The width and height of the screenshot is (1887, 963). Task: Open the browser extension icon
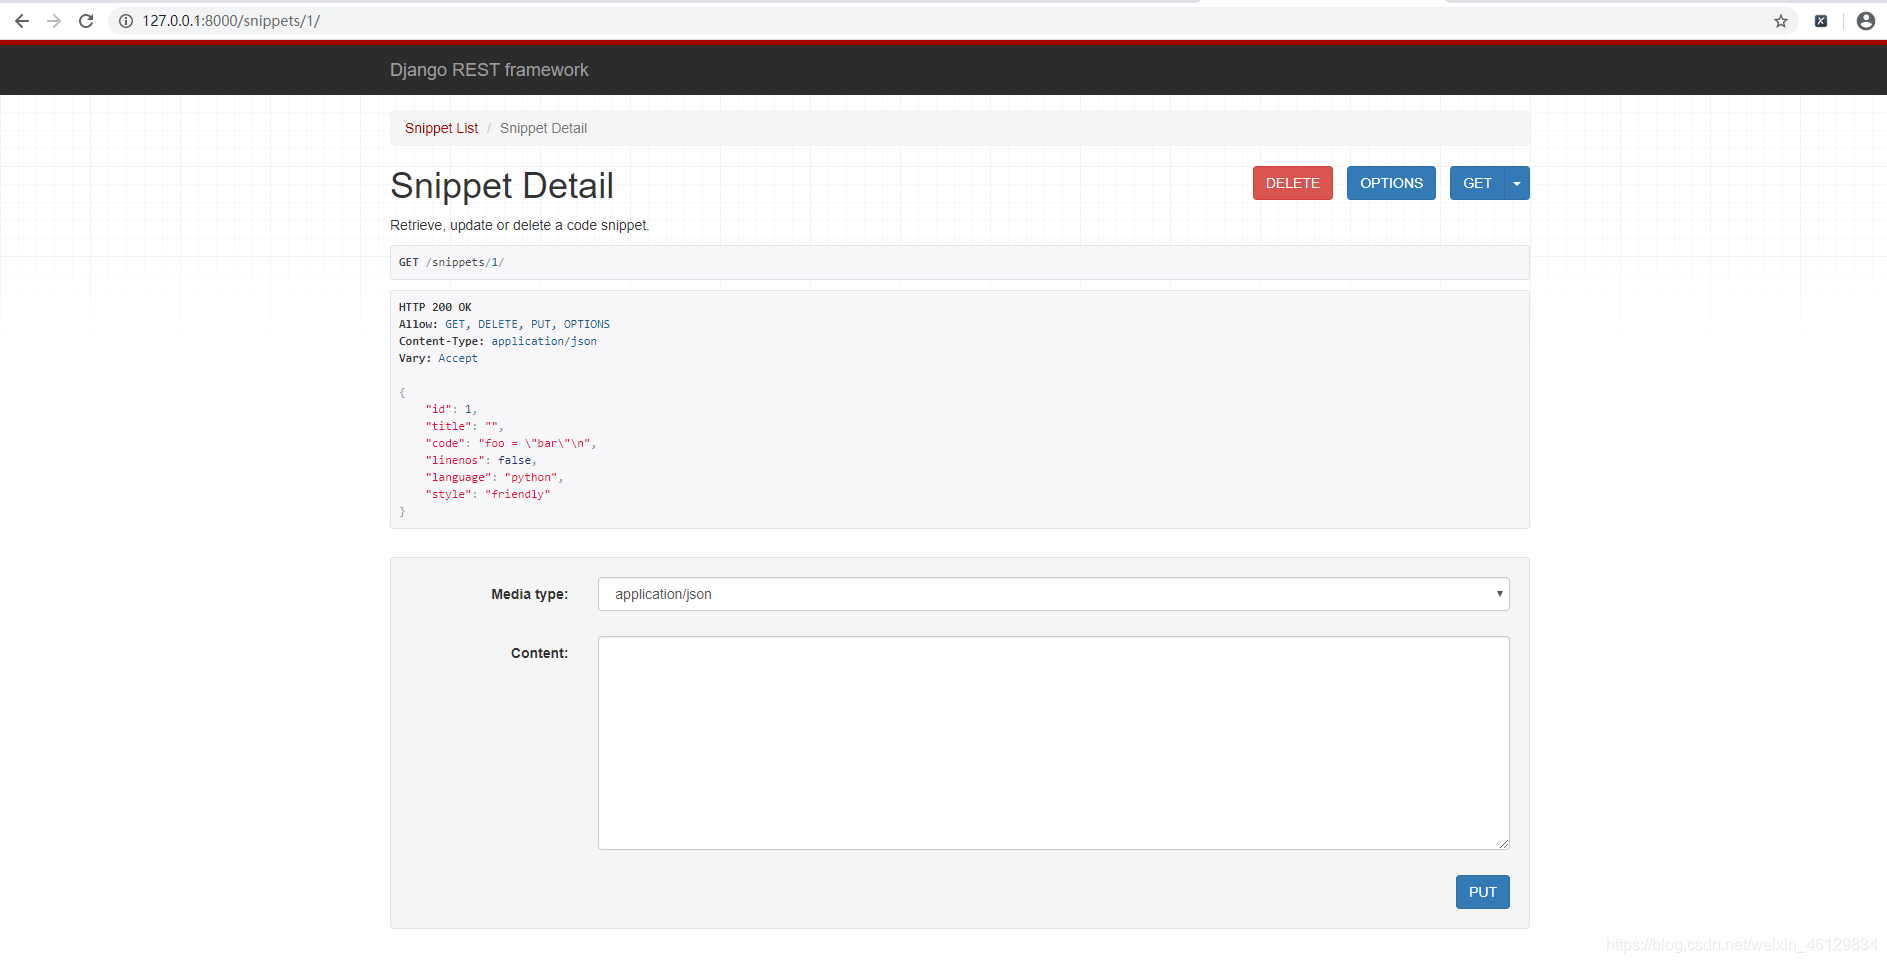(x=1821, y=21)
